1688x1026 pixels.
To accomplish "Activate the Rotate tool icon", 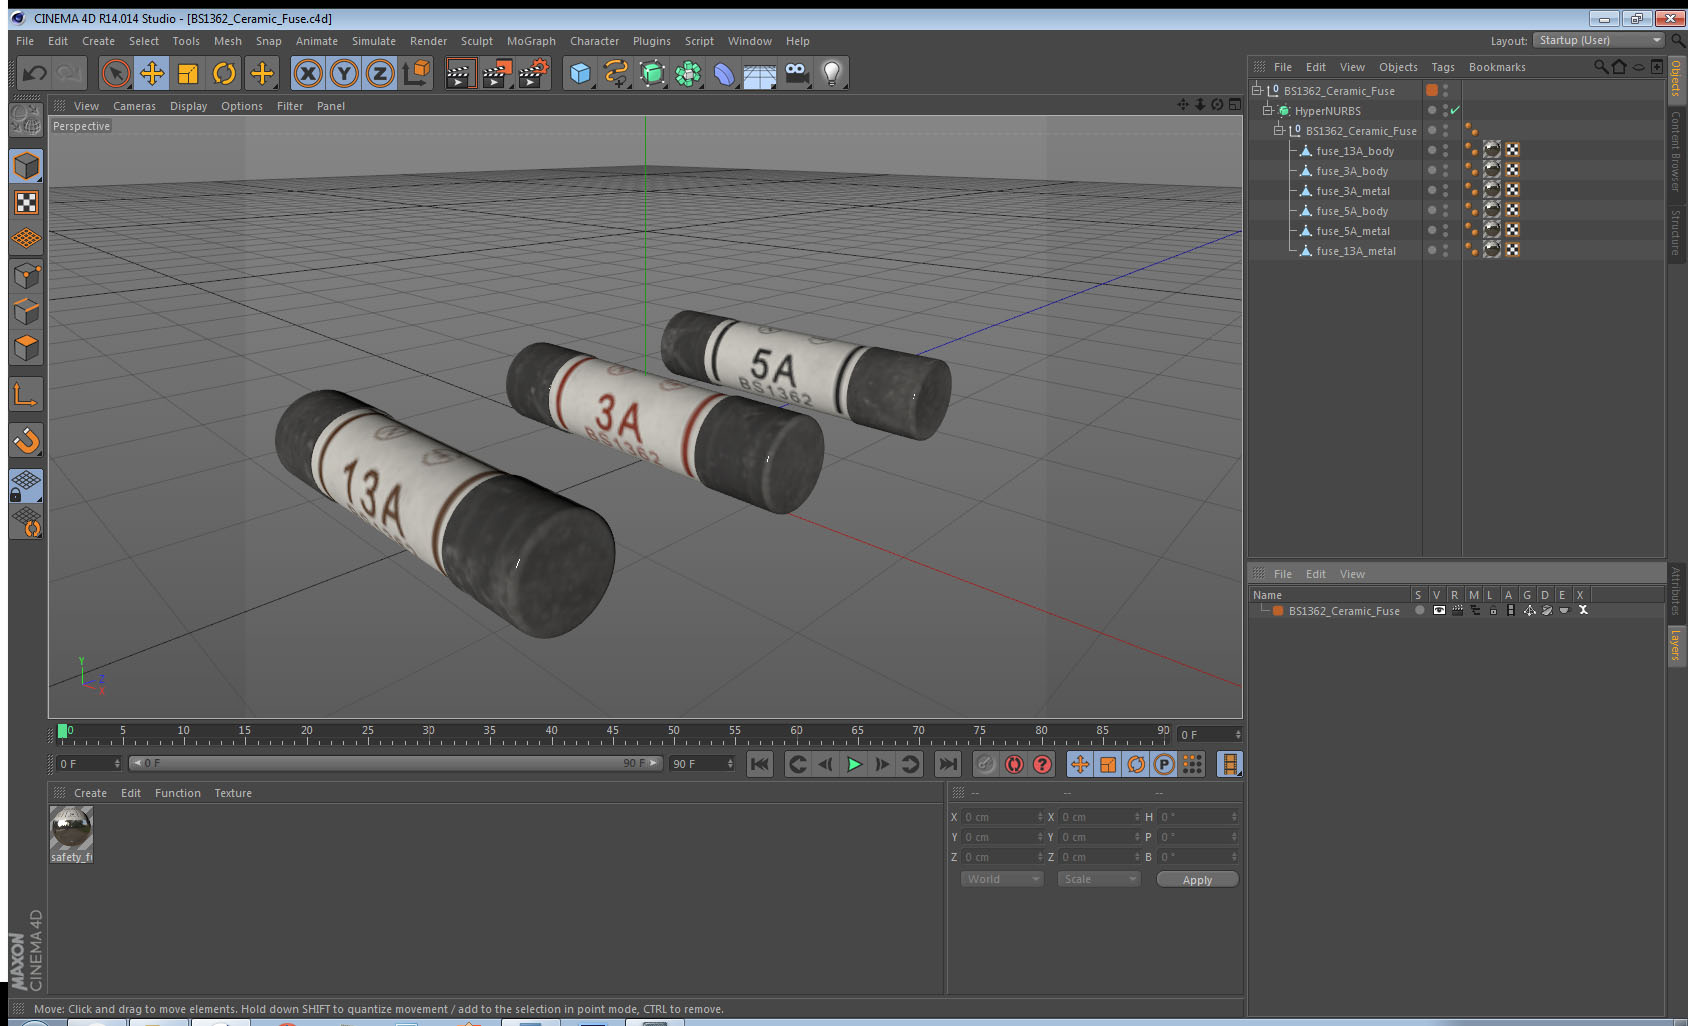I will click(x=224, y=73).
